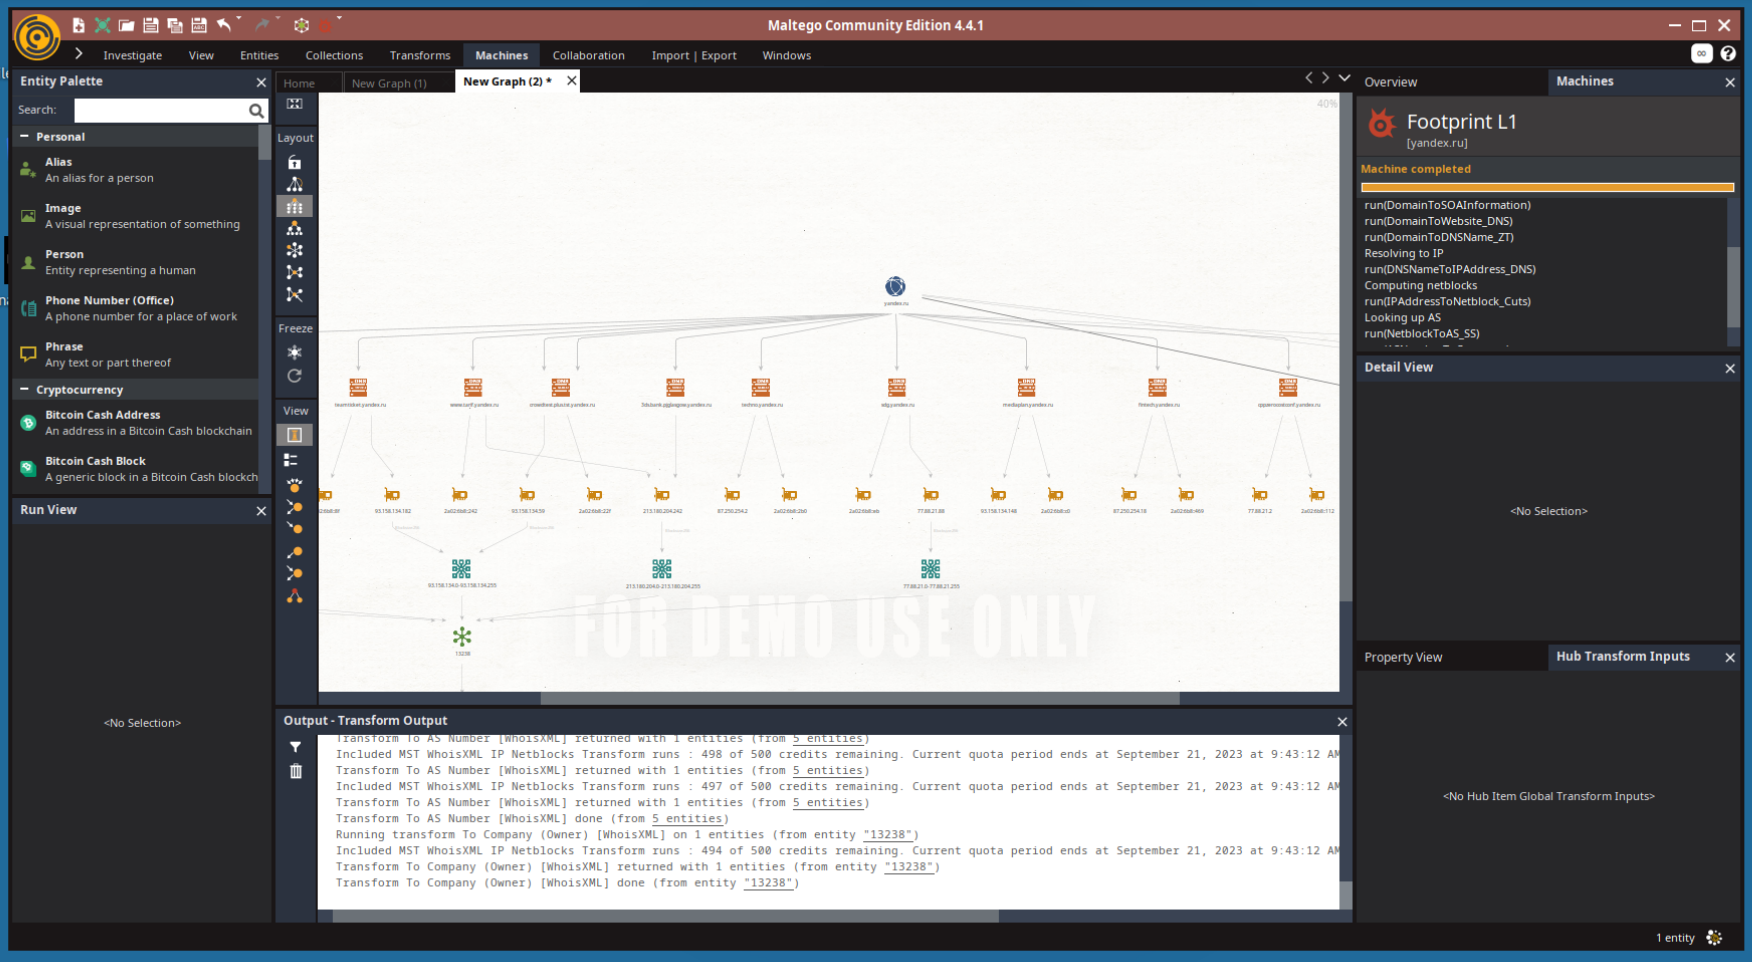Click the Save graph icon
This screenshot has width=1752, height=962.
150,25
